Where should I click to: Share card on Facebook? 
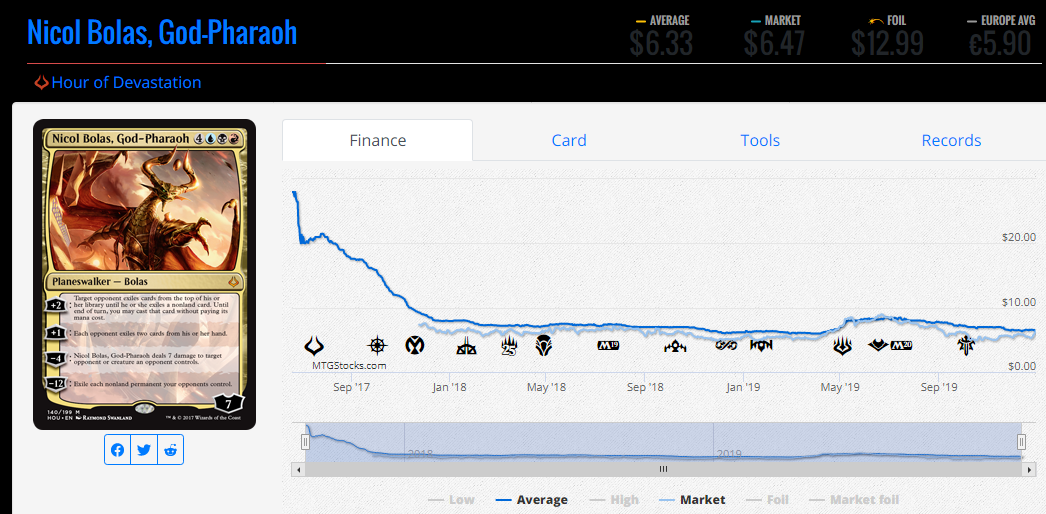[x=117, y=450]
